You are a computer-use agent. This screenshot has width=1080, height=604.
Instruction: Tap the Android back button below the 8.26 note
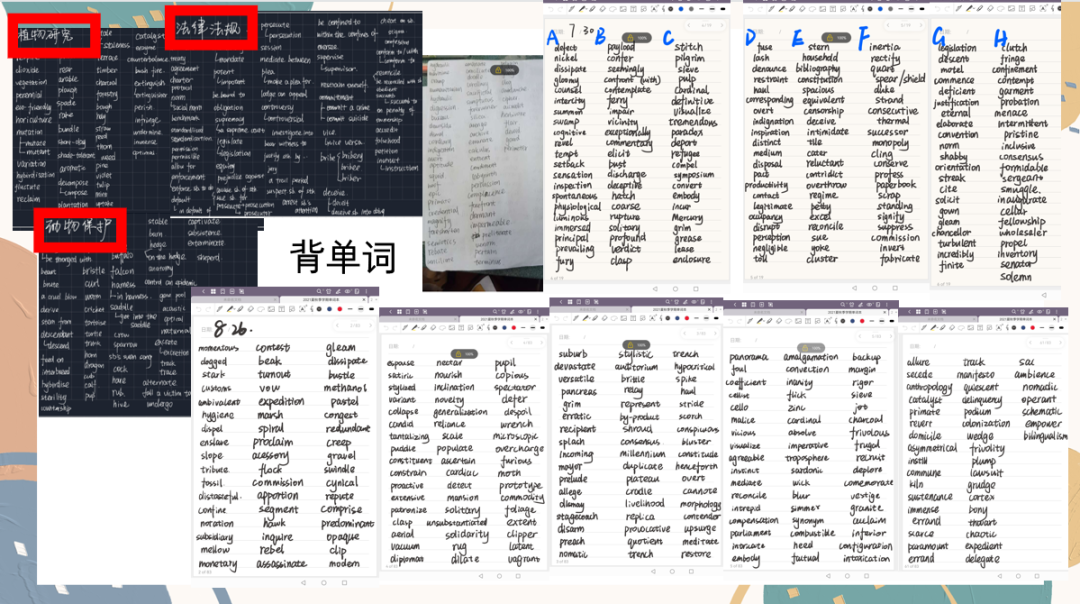[x=302, y=580]
